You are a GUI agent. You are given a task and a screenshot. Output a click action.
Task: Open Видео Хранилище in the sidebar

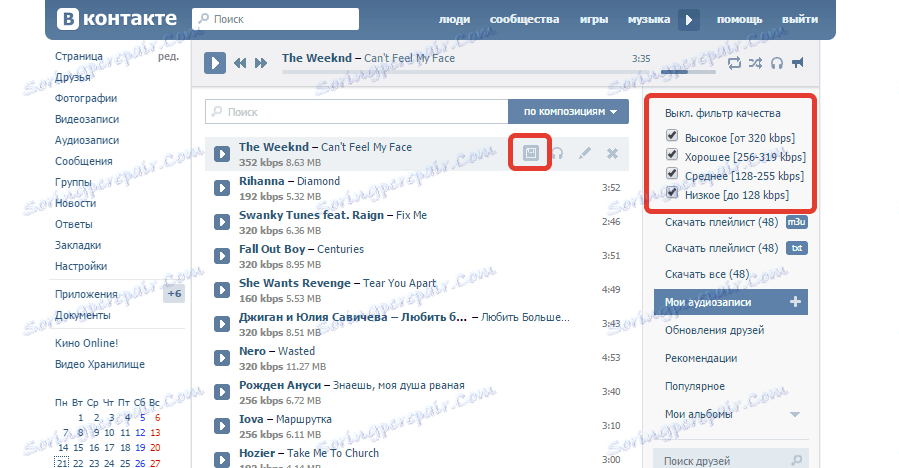(100, 364)
